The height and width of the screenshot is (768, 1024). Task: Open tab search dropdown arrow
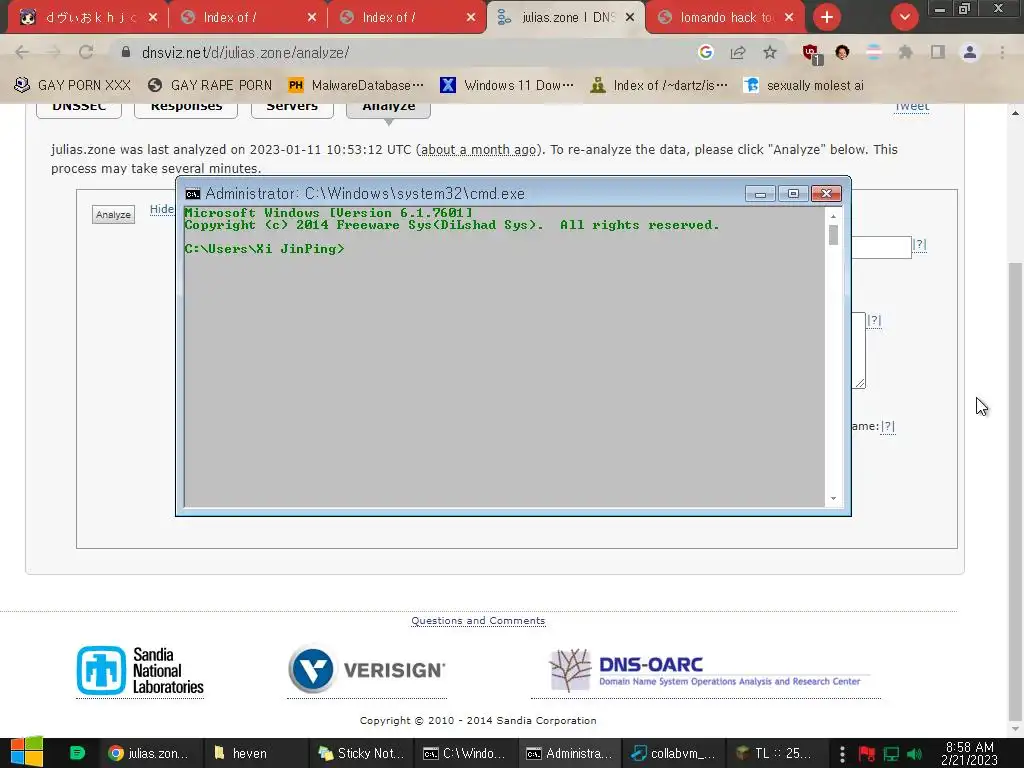(x=904, y=17)
